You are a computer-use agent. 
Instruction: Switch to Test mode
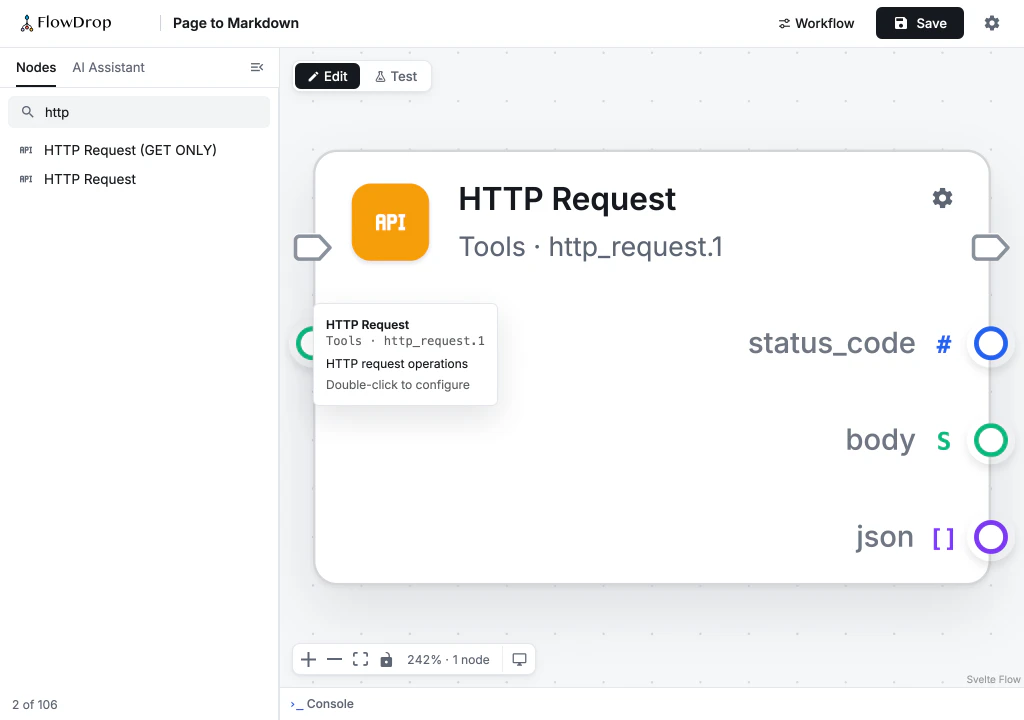(396, 76)
